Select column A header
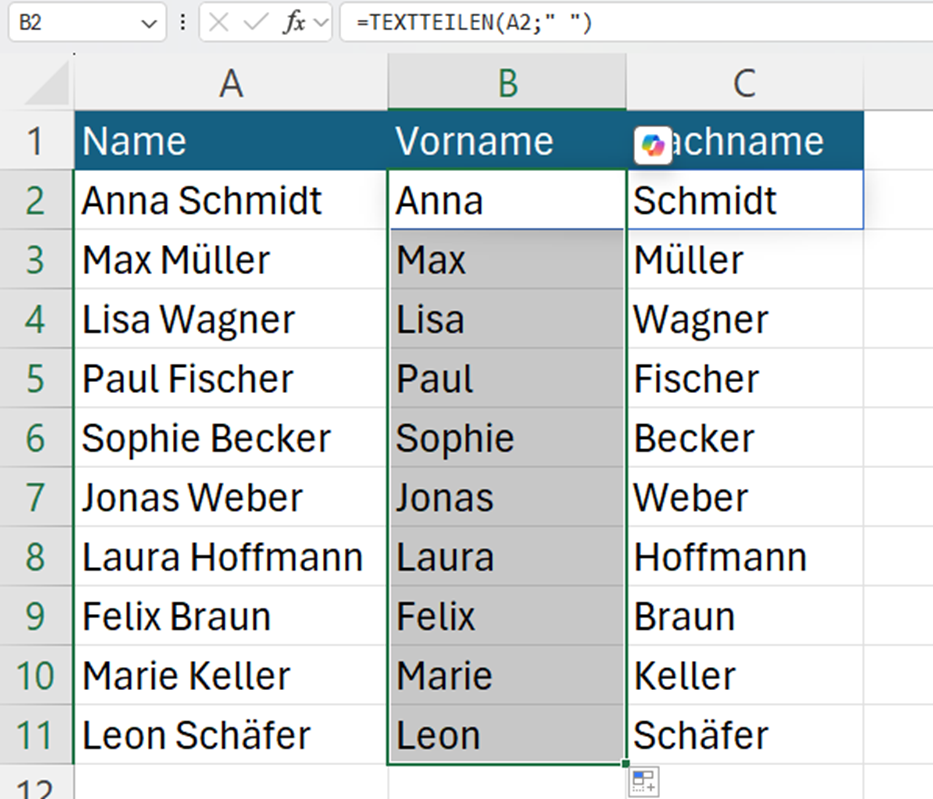 click(231, 82)
